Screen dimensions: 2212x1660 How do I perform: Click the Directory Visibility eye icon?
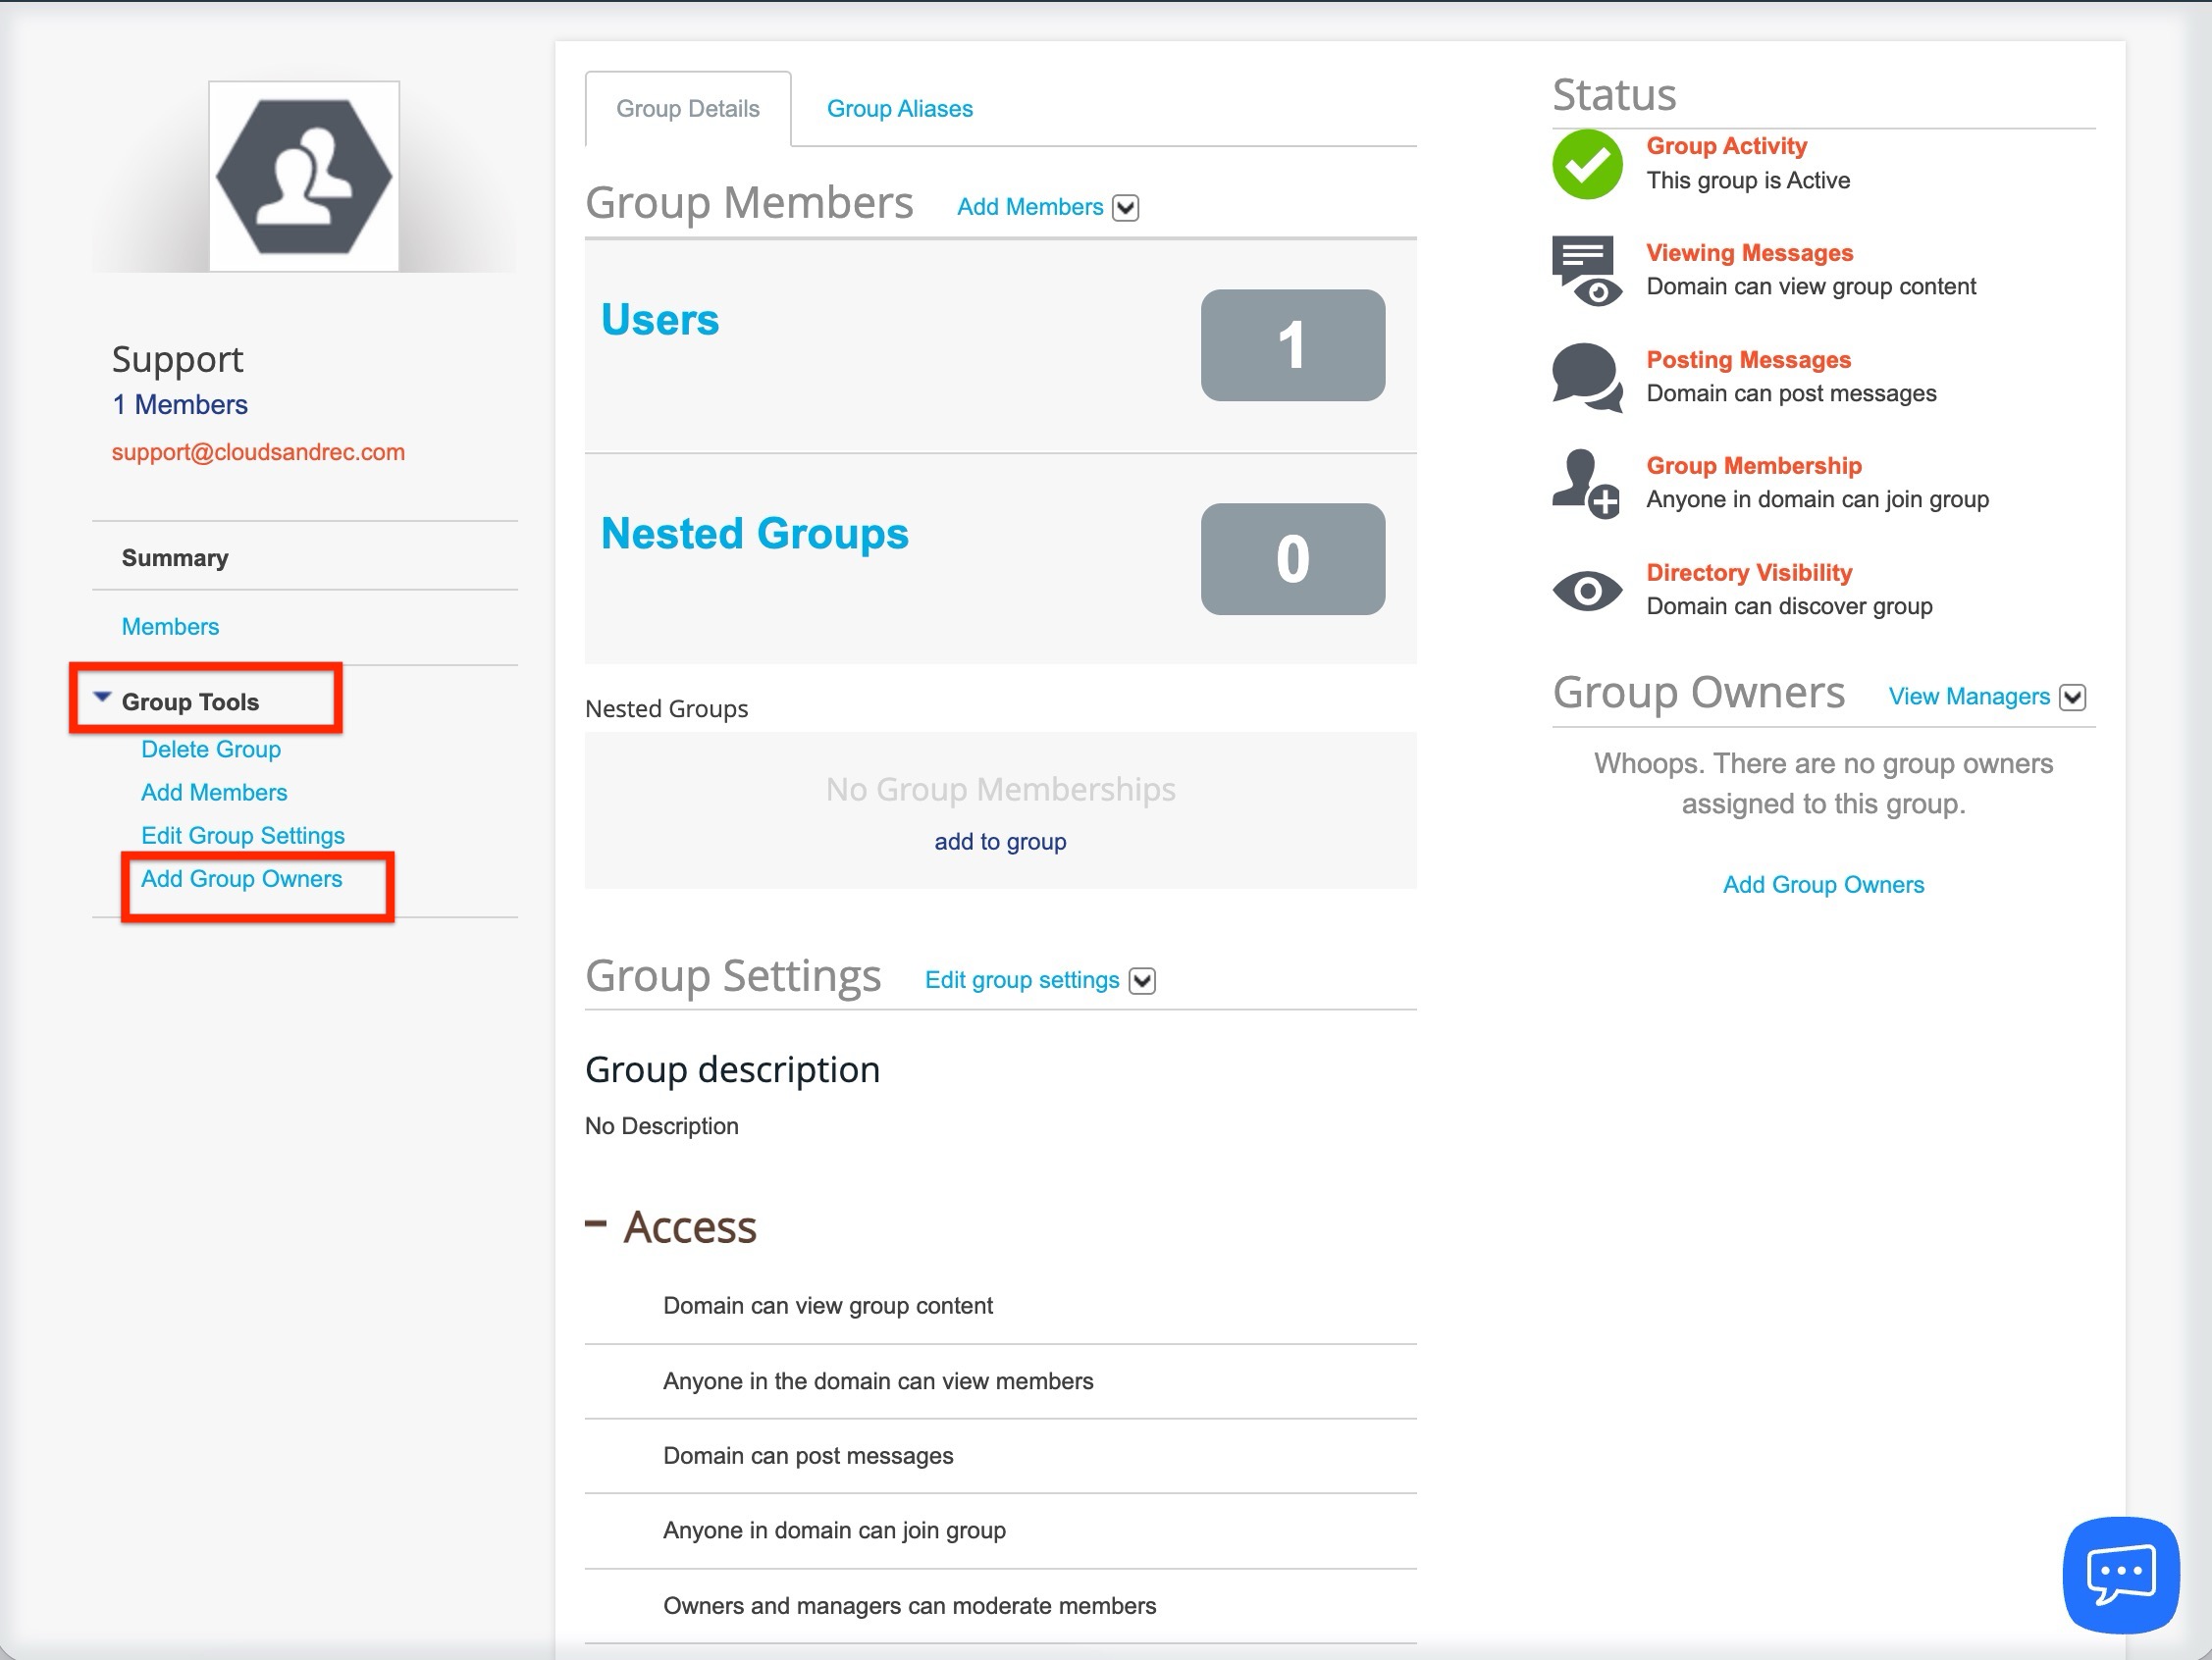pos(1587,591)
